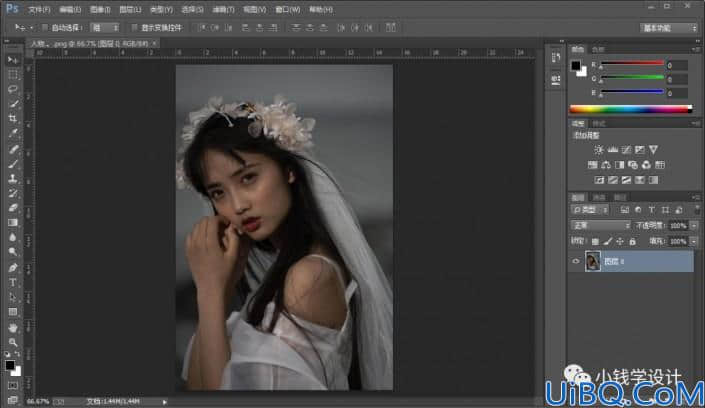Open the opacity slider dropdown arrow
The width and height of the screenshot is (705, 408).
[x=694, y=225]
